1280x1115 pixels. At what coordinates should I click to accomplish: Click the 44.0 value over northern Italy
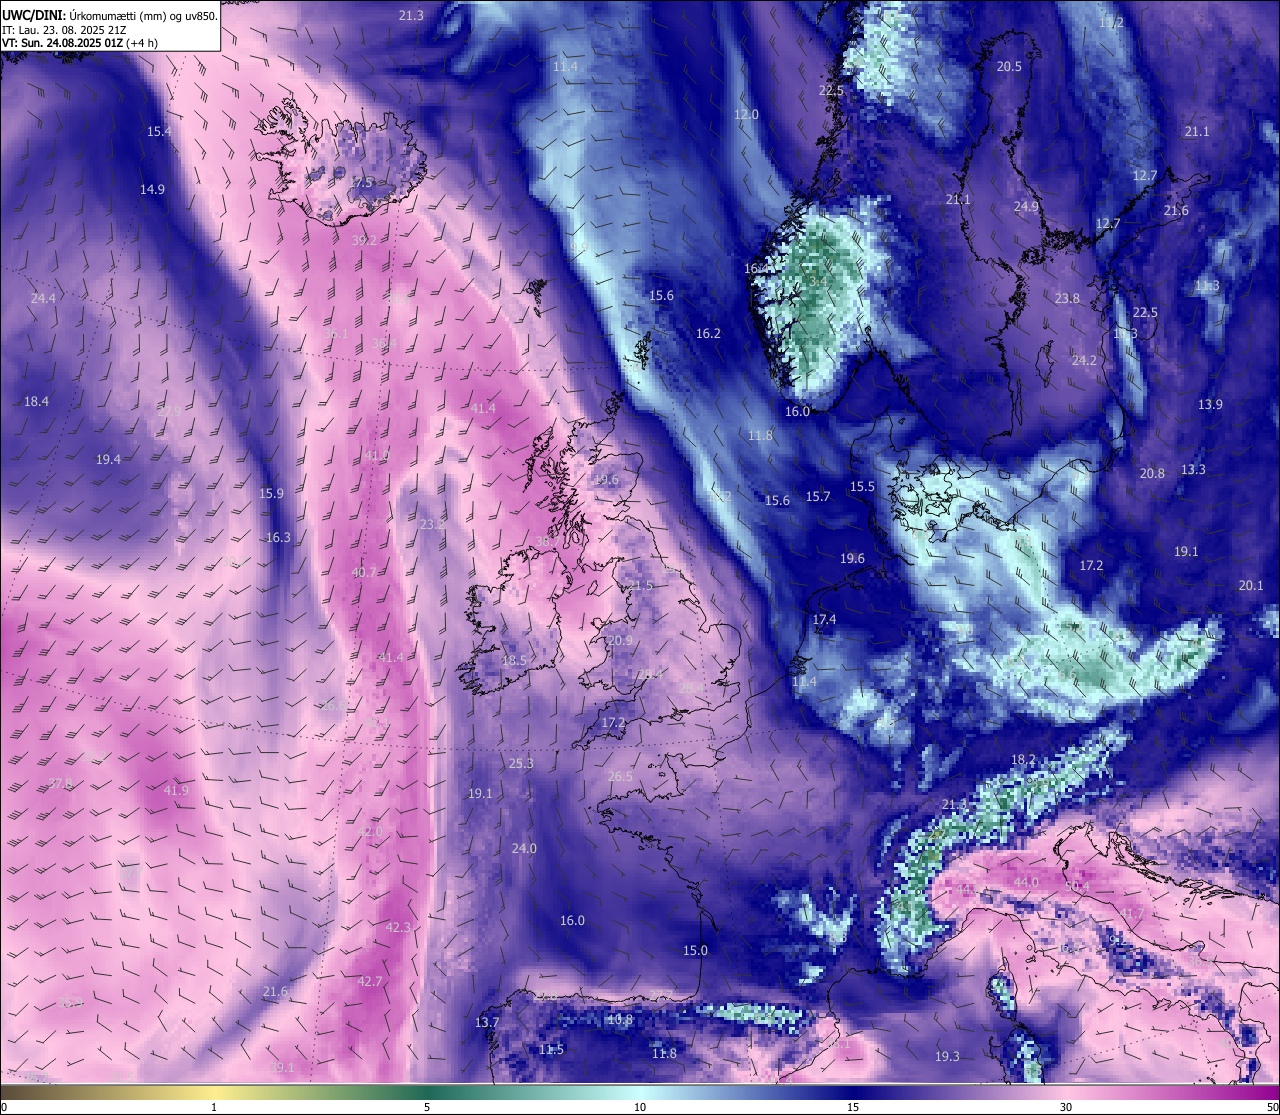[x=1026, y=882]
